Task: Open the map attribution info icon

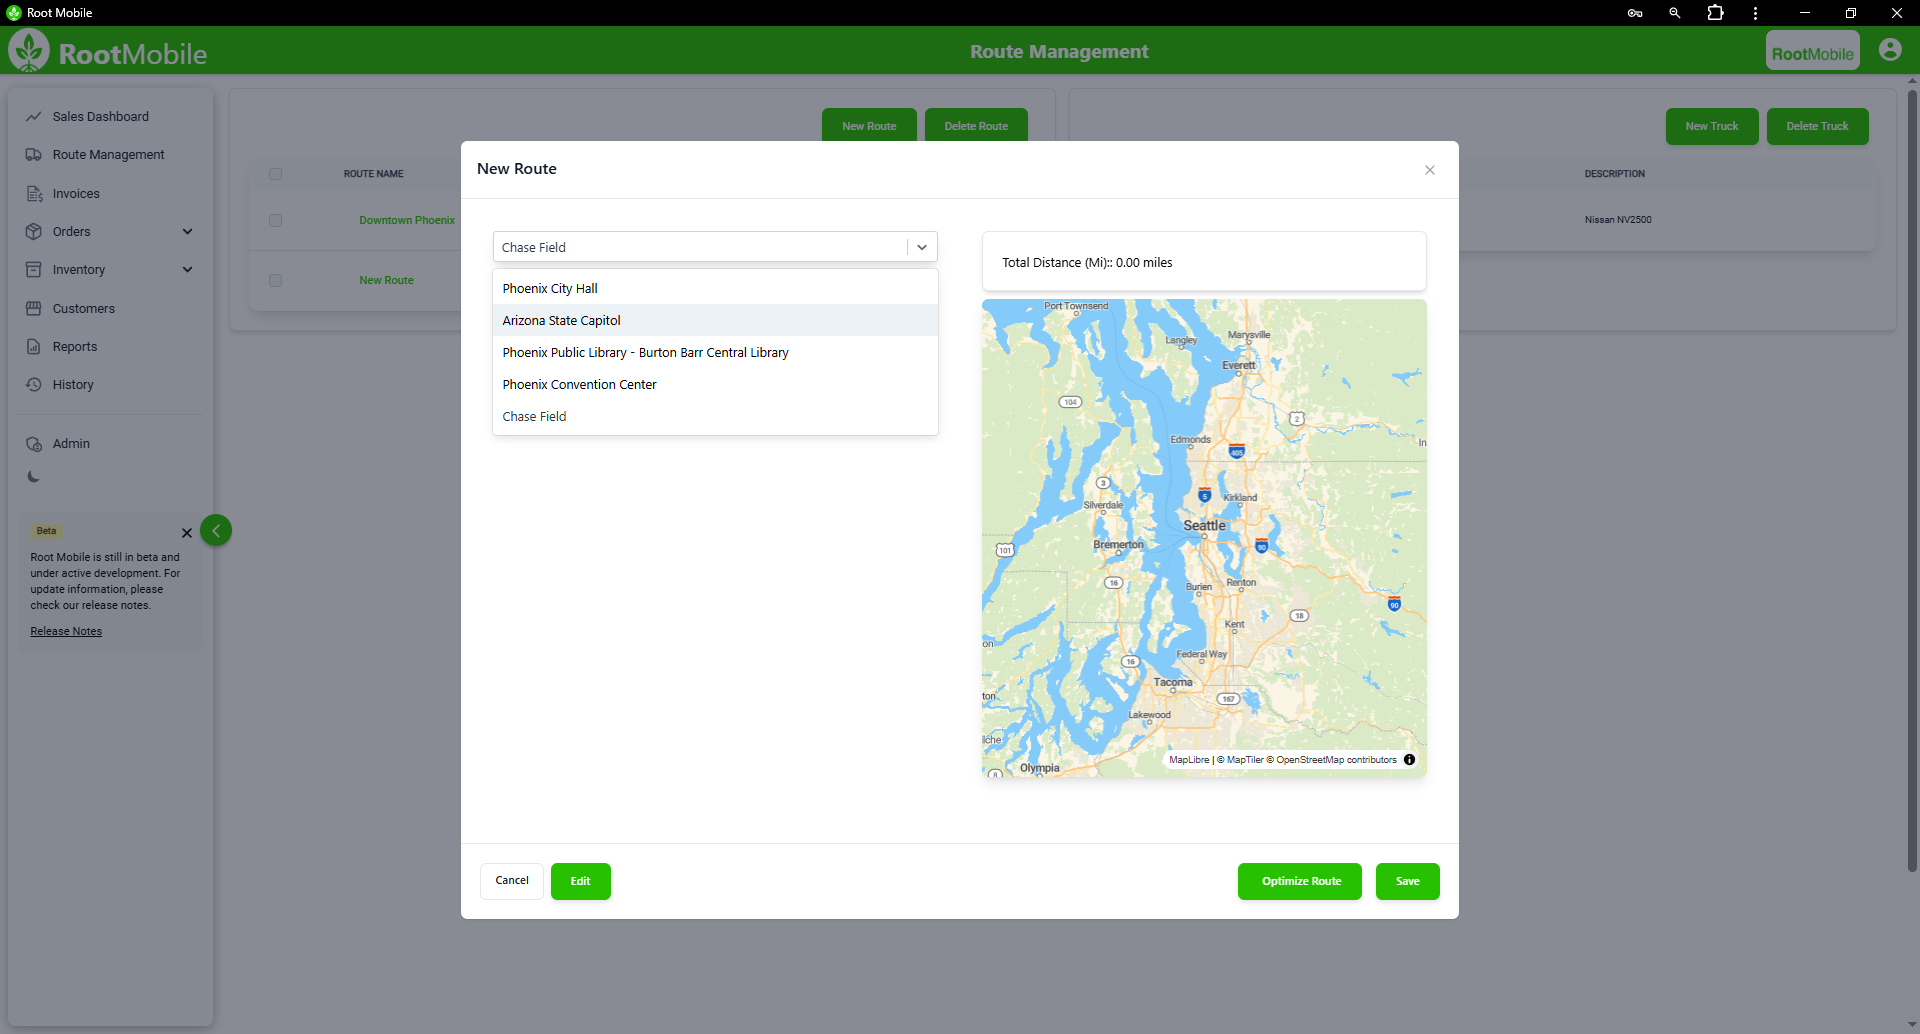Action: 1410,760
